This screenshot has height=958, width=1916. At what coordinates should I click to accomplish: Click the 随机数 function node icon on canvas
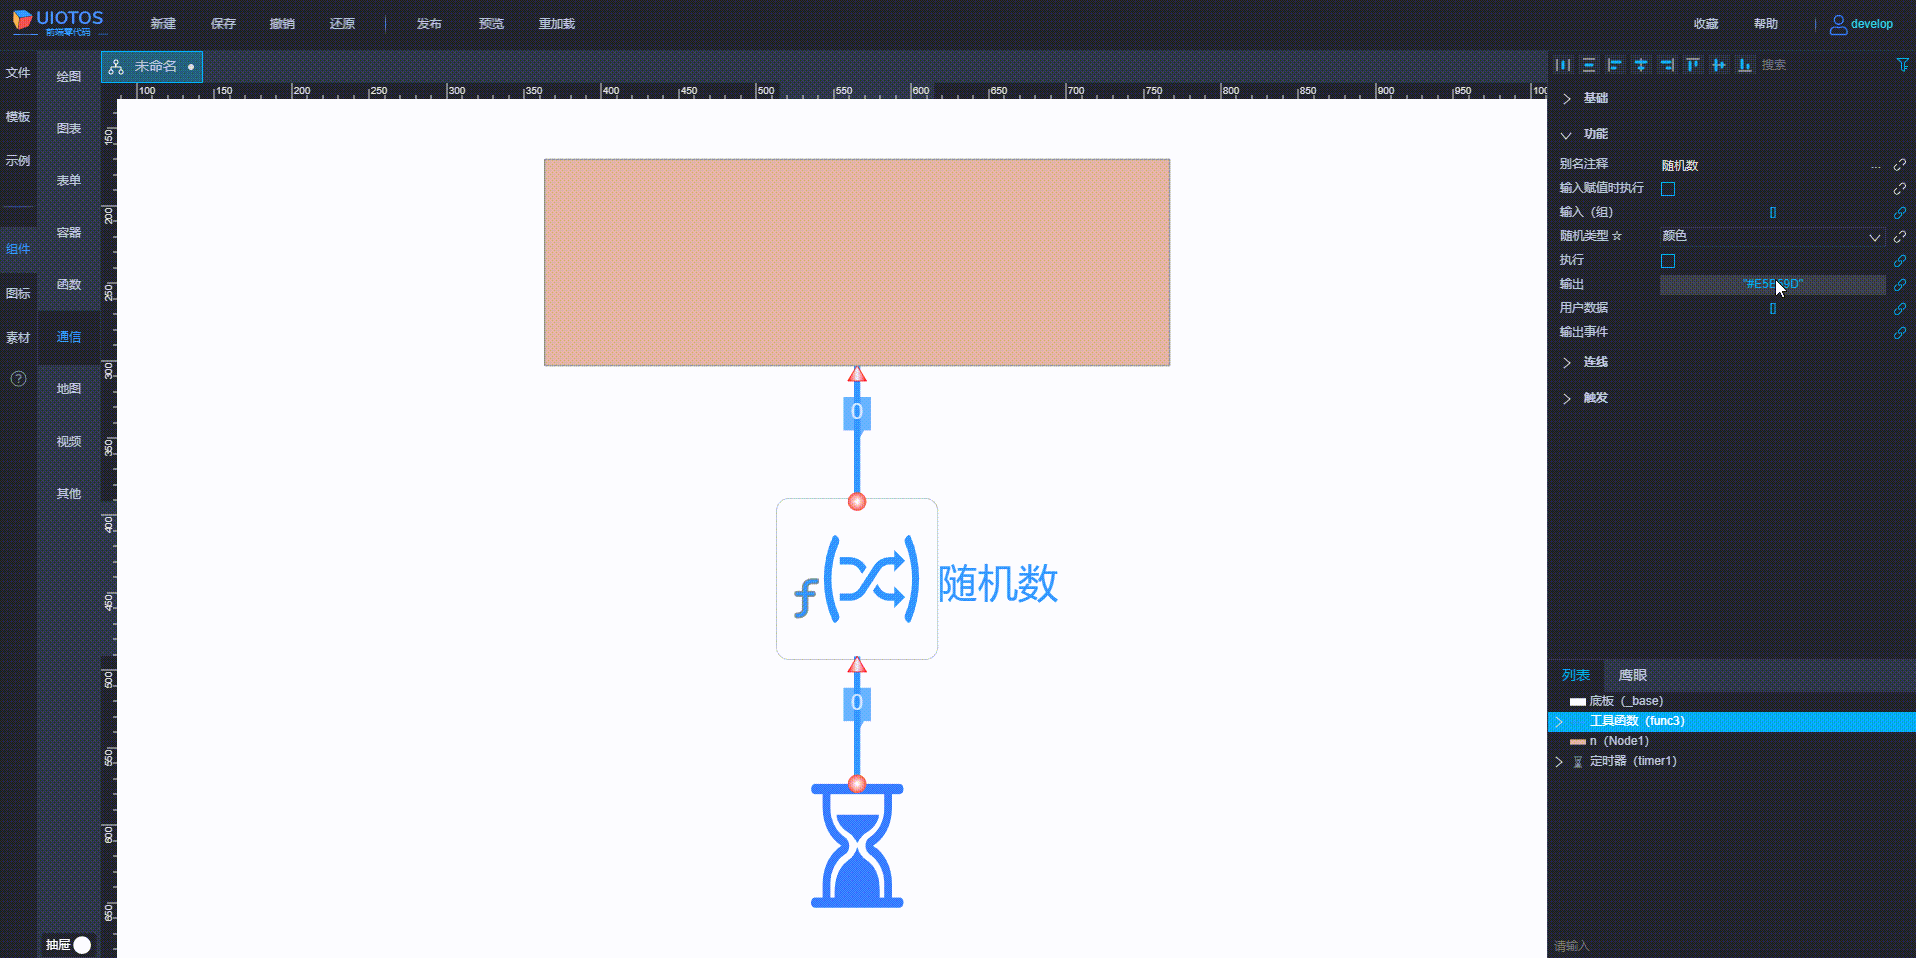856,580
